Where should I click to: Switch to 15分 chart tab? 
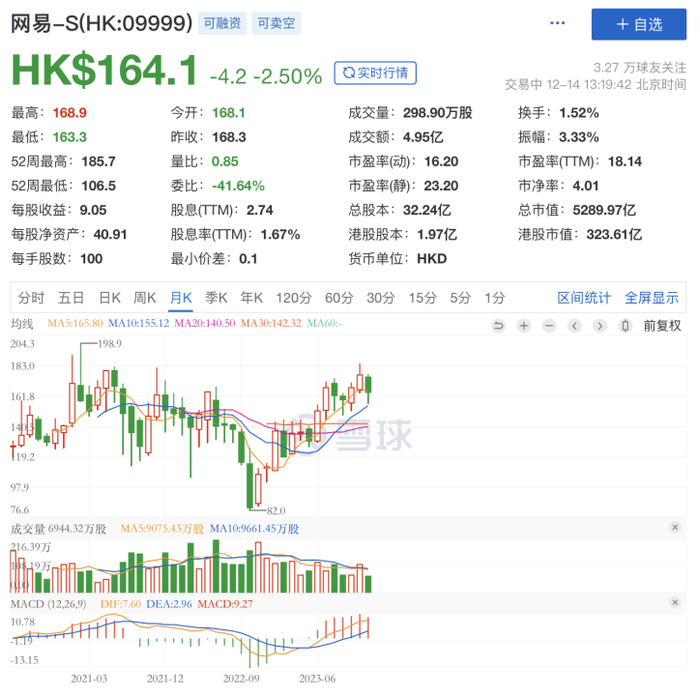pyautogui.click(x=422, y=297)
